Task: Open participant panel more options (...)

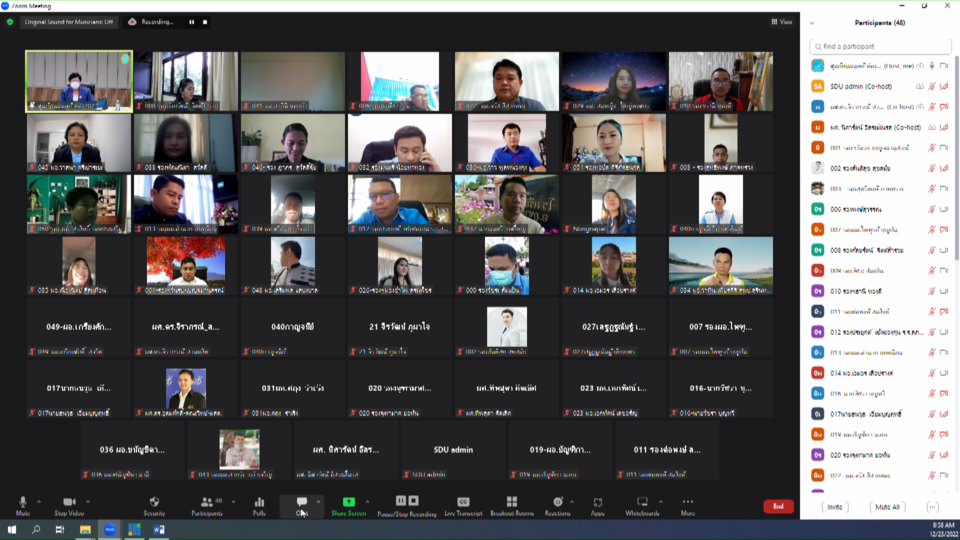Action: [932, 507]
